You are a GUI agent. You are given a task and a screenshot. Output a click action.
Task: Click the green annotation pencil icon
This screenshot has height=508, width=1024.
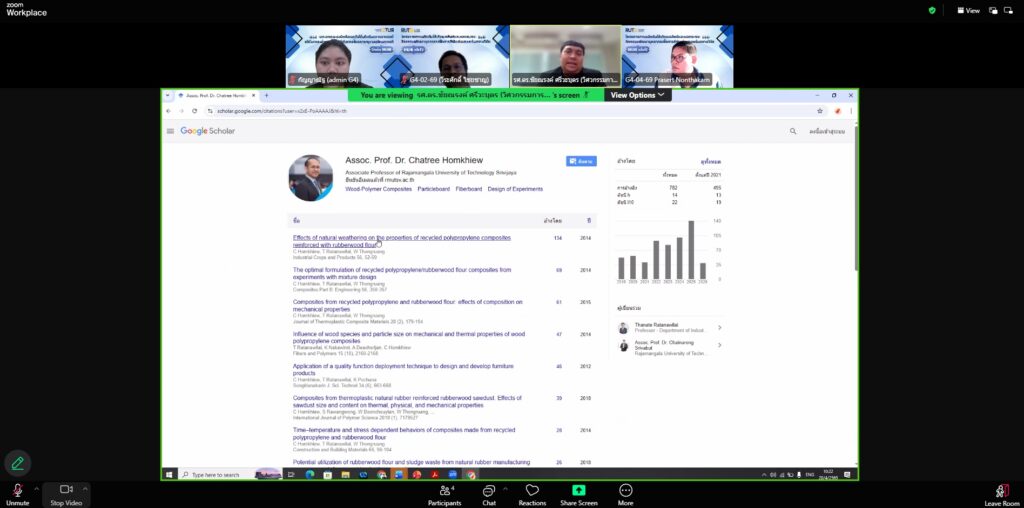pyautogui.click(x=17, y=462)
